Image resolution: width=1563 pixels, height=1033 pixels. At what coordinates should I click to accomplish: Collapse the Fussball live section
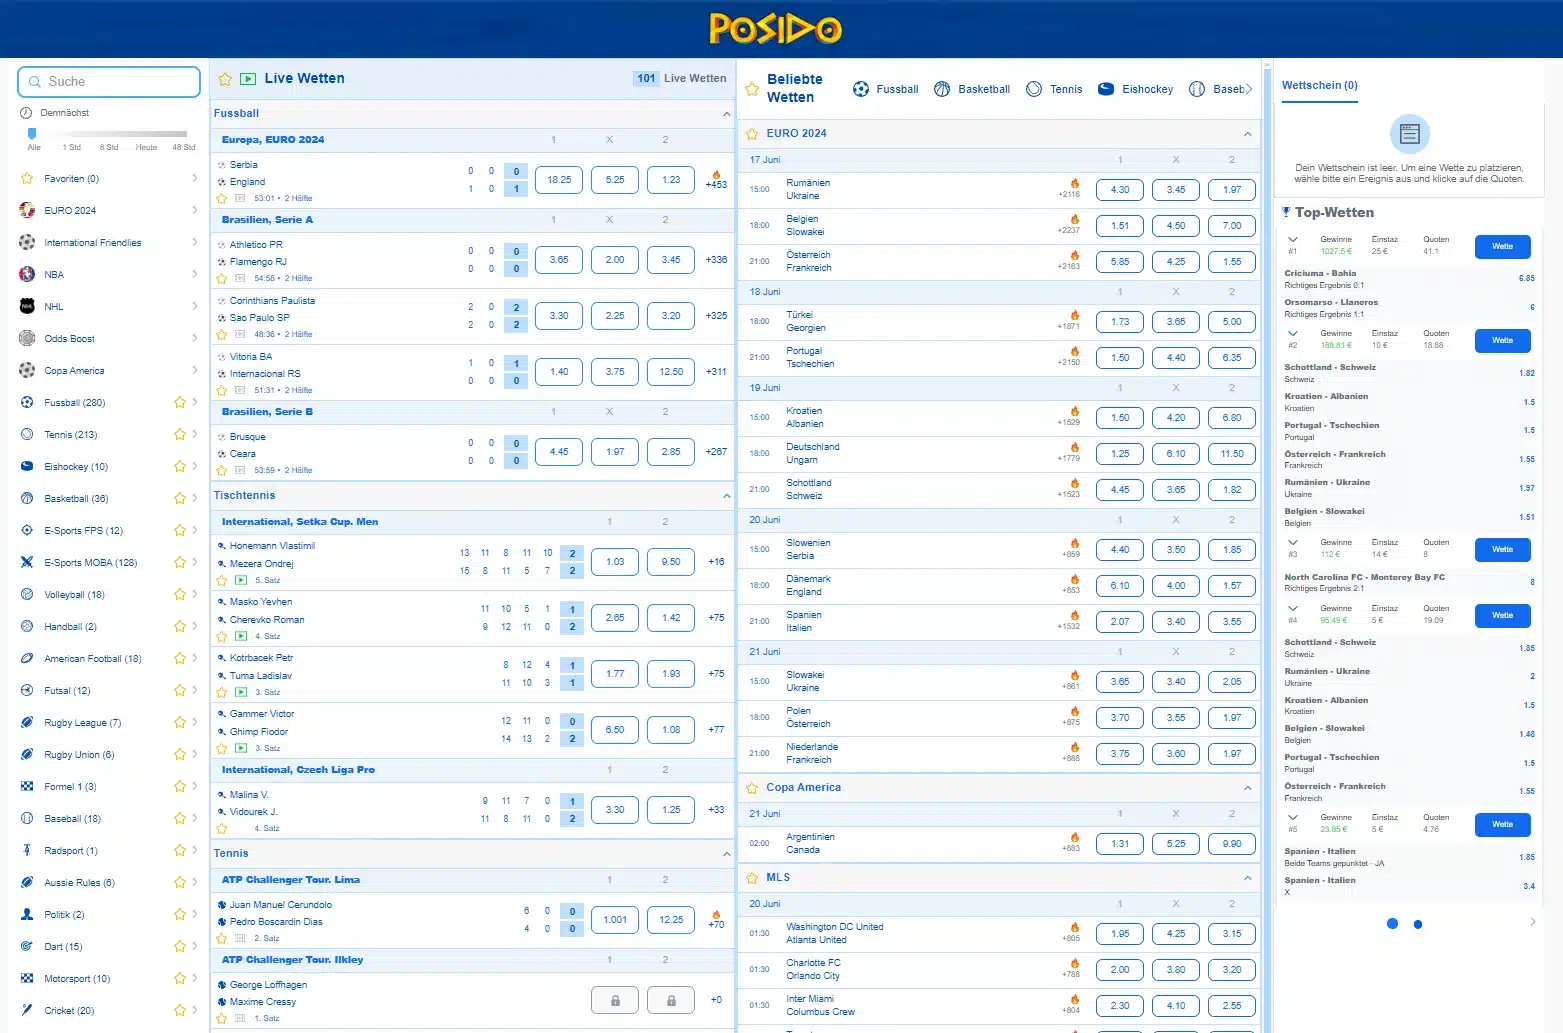pyautogui.click(x=727, y=114)
